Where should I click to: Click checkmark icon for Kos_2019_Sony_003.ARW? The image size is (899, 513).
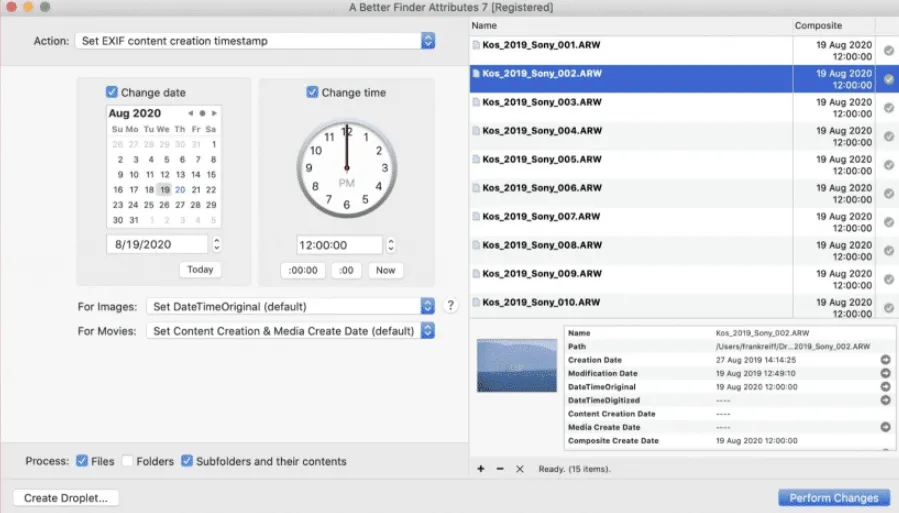(889, 108)
